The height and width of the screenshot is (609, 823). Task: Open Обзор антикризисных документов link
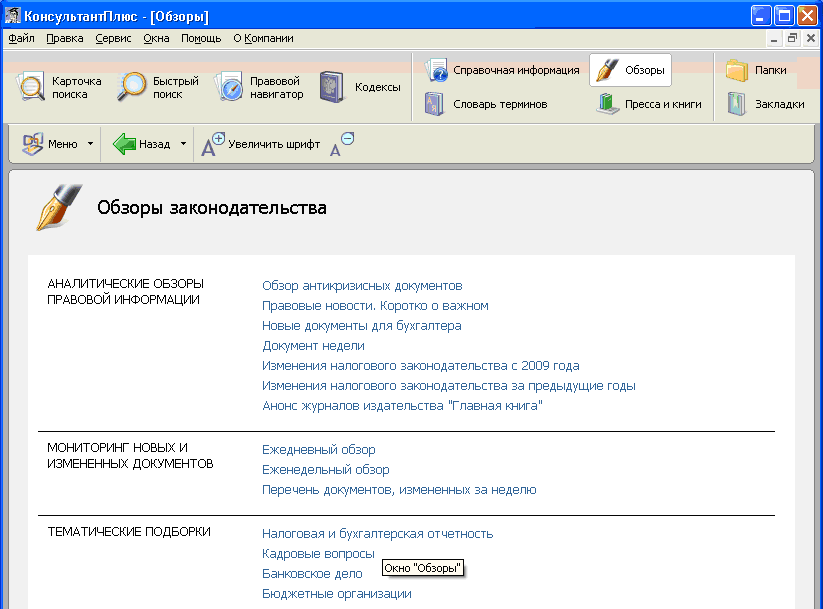[362, 286]
